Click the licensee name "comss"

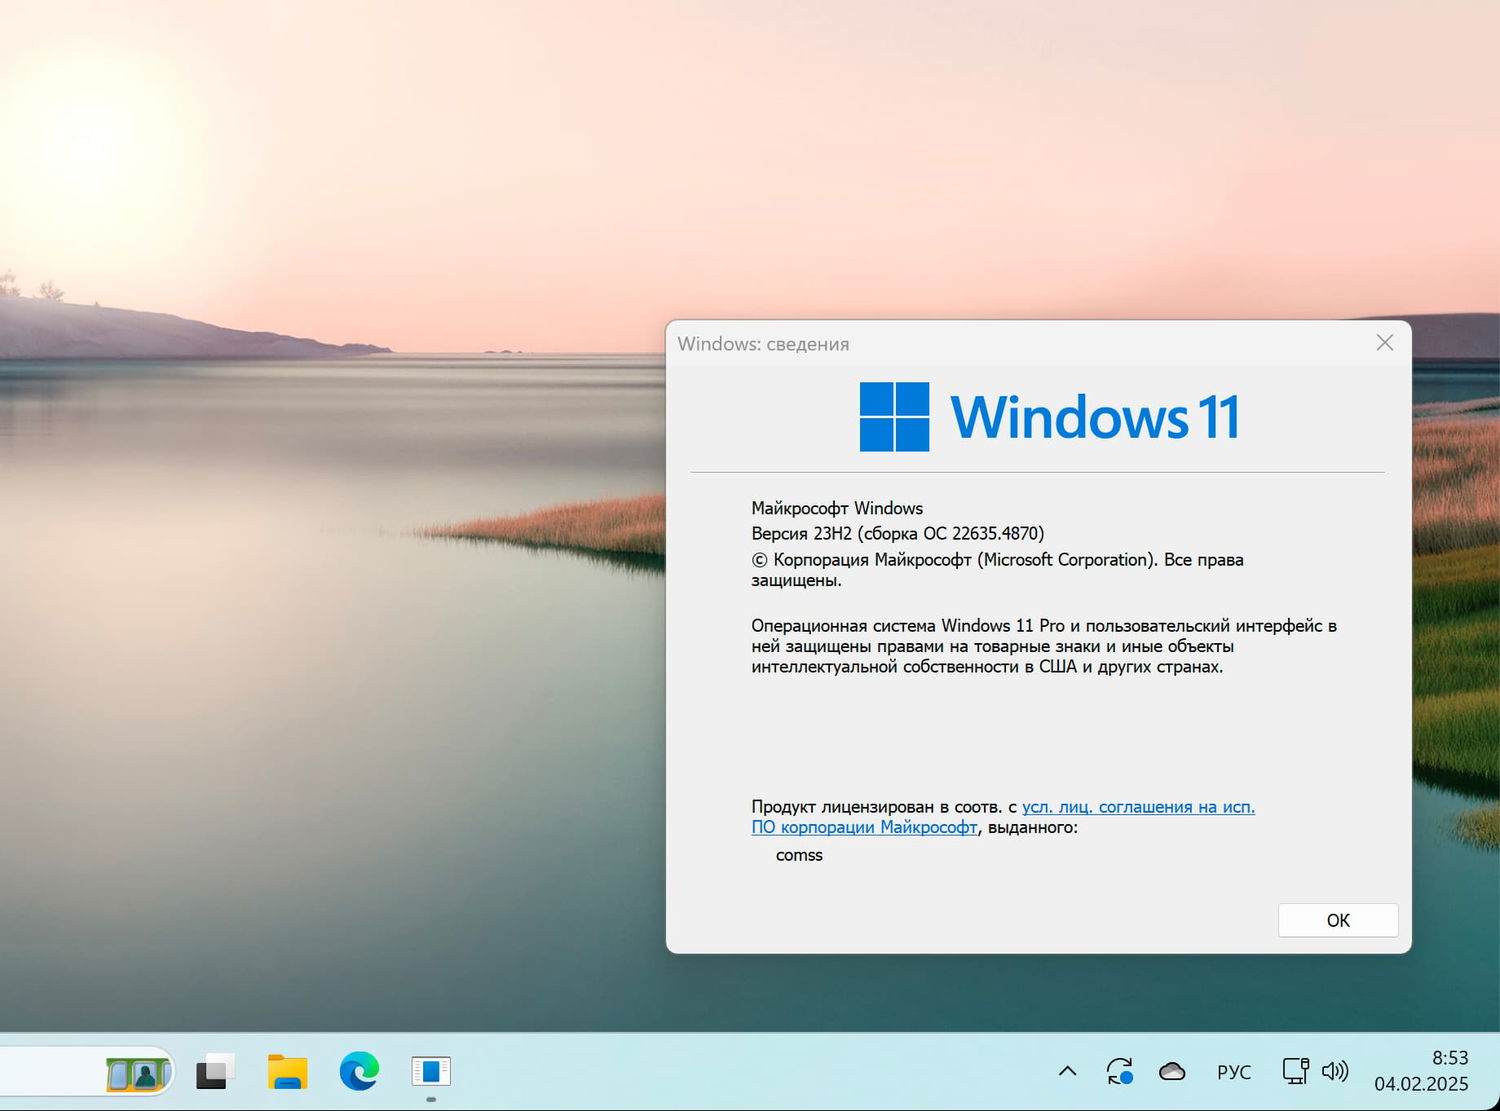click(799, 855)
